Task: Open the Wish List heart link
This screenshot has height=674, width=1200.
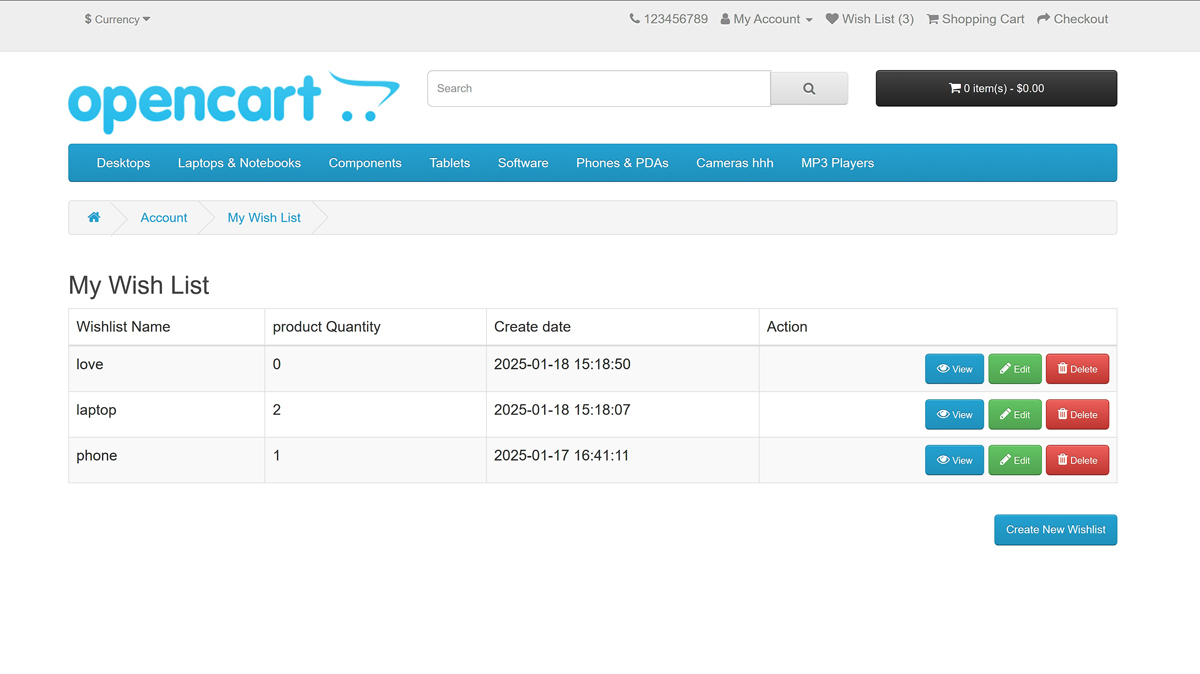Action: click(870, 19)
